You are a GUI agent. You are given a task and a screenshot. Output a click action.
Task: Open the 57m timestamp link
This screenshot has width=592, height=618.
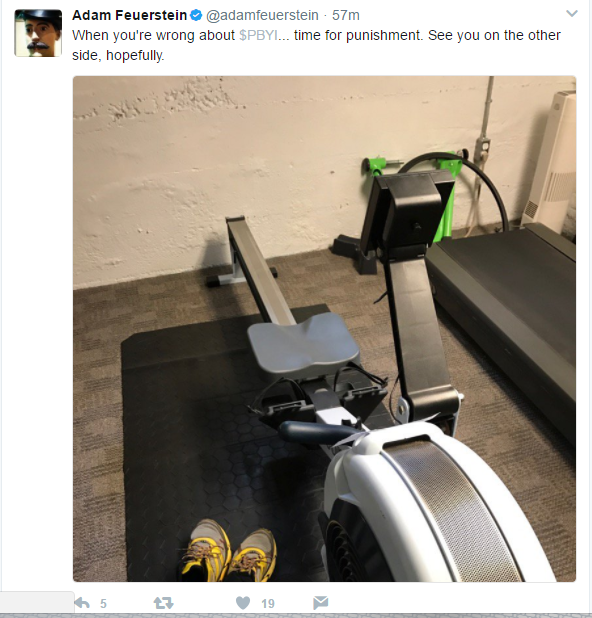click(x=346, y=15)
